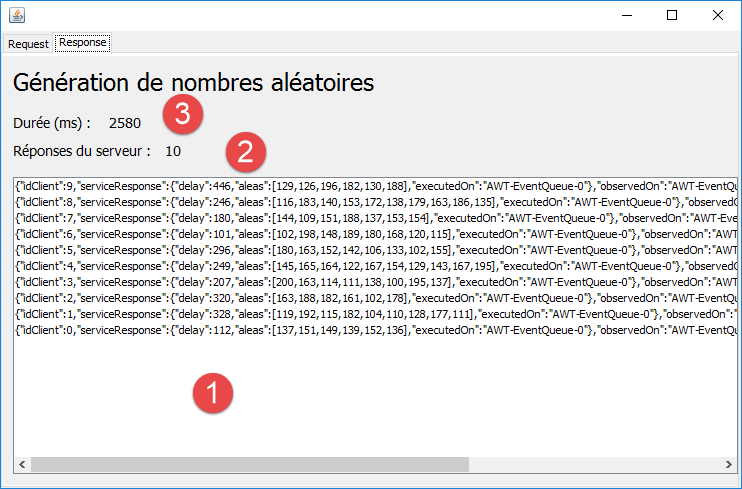The image size is (742, 489).
Task: Select the Response tab
Action: click(x=82, y=43)
